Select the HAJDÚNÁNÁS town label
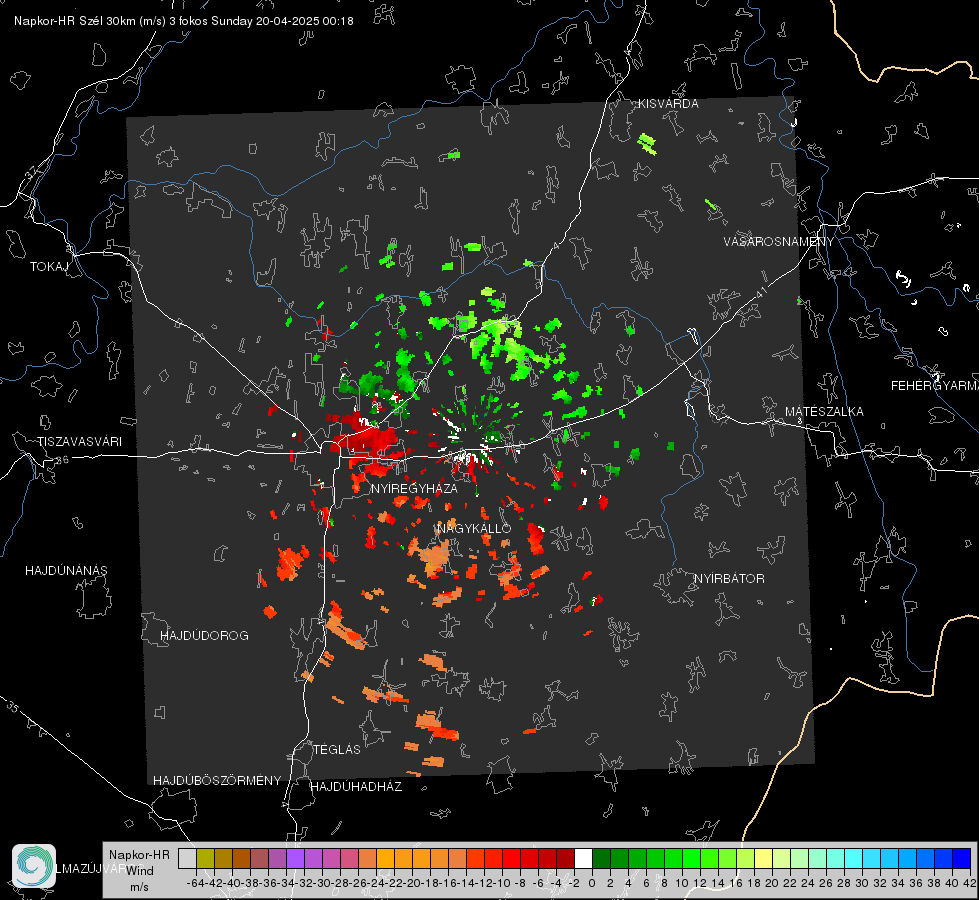 (66, 571)
